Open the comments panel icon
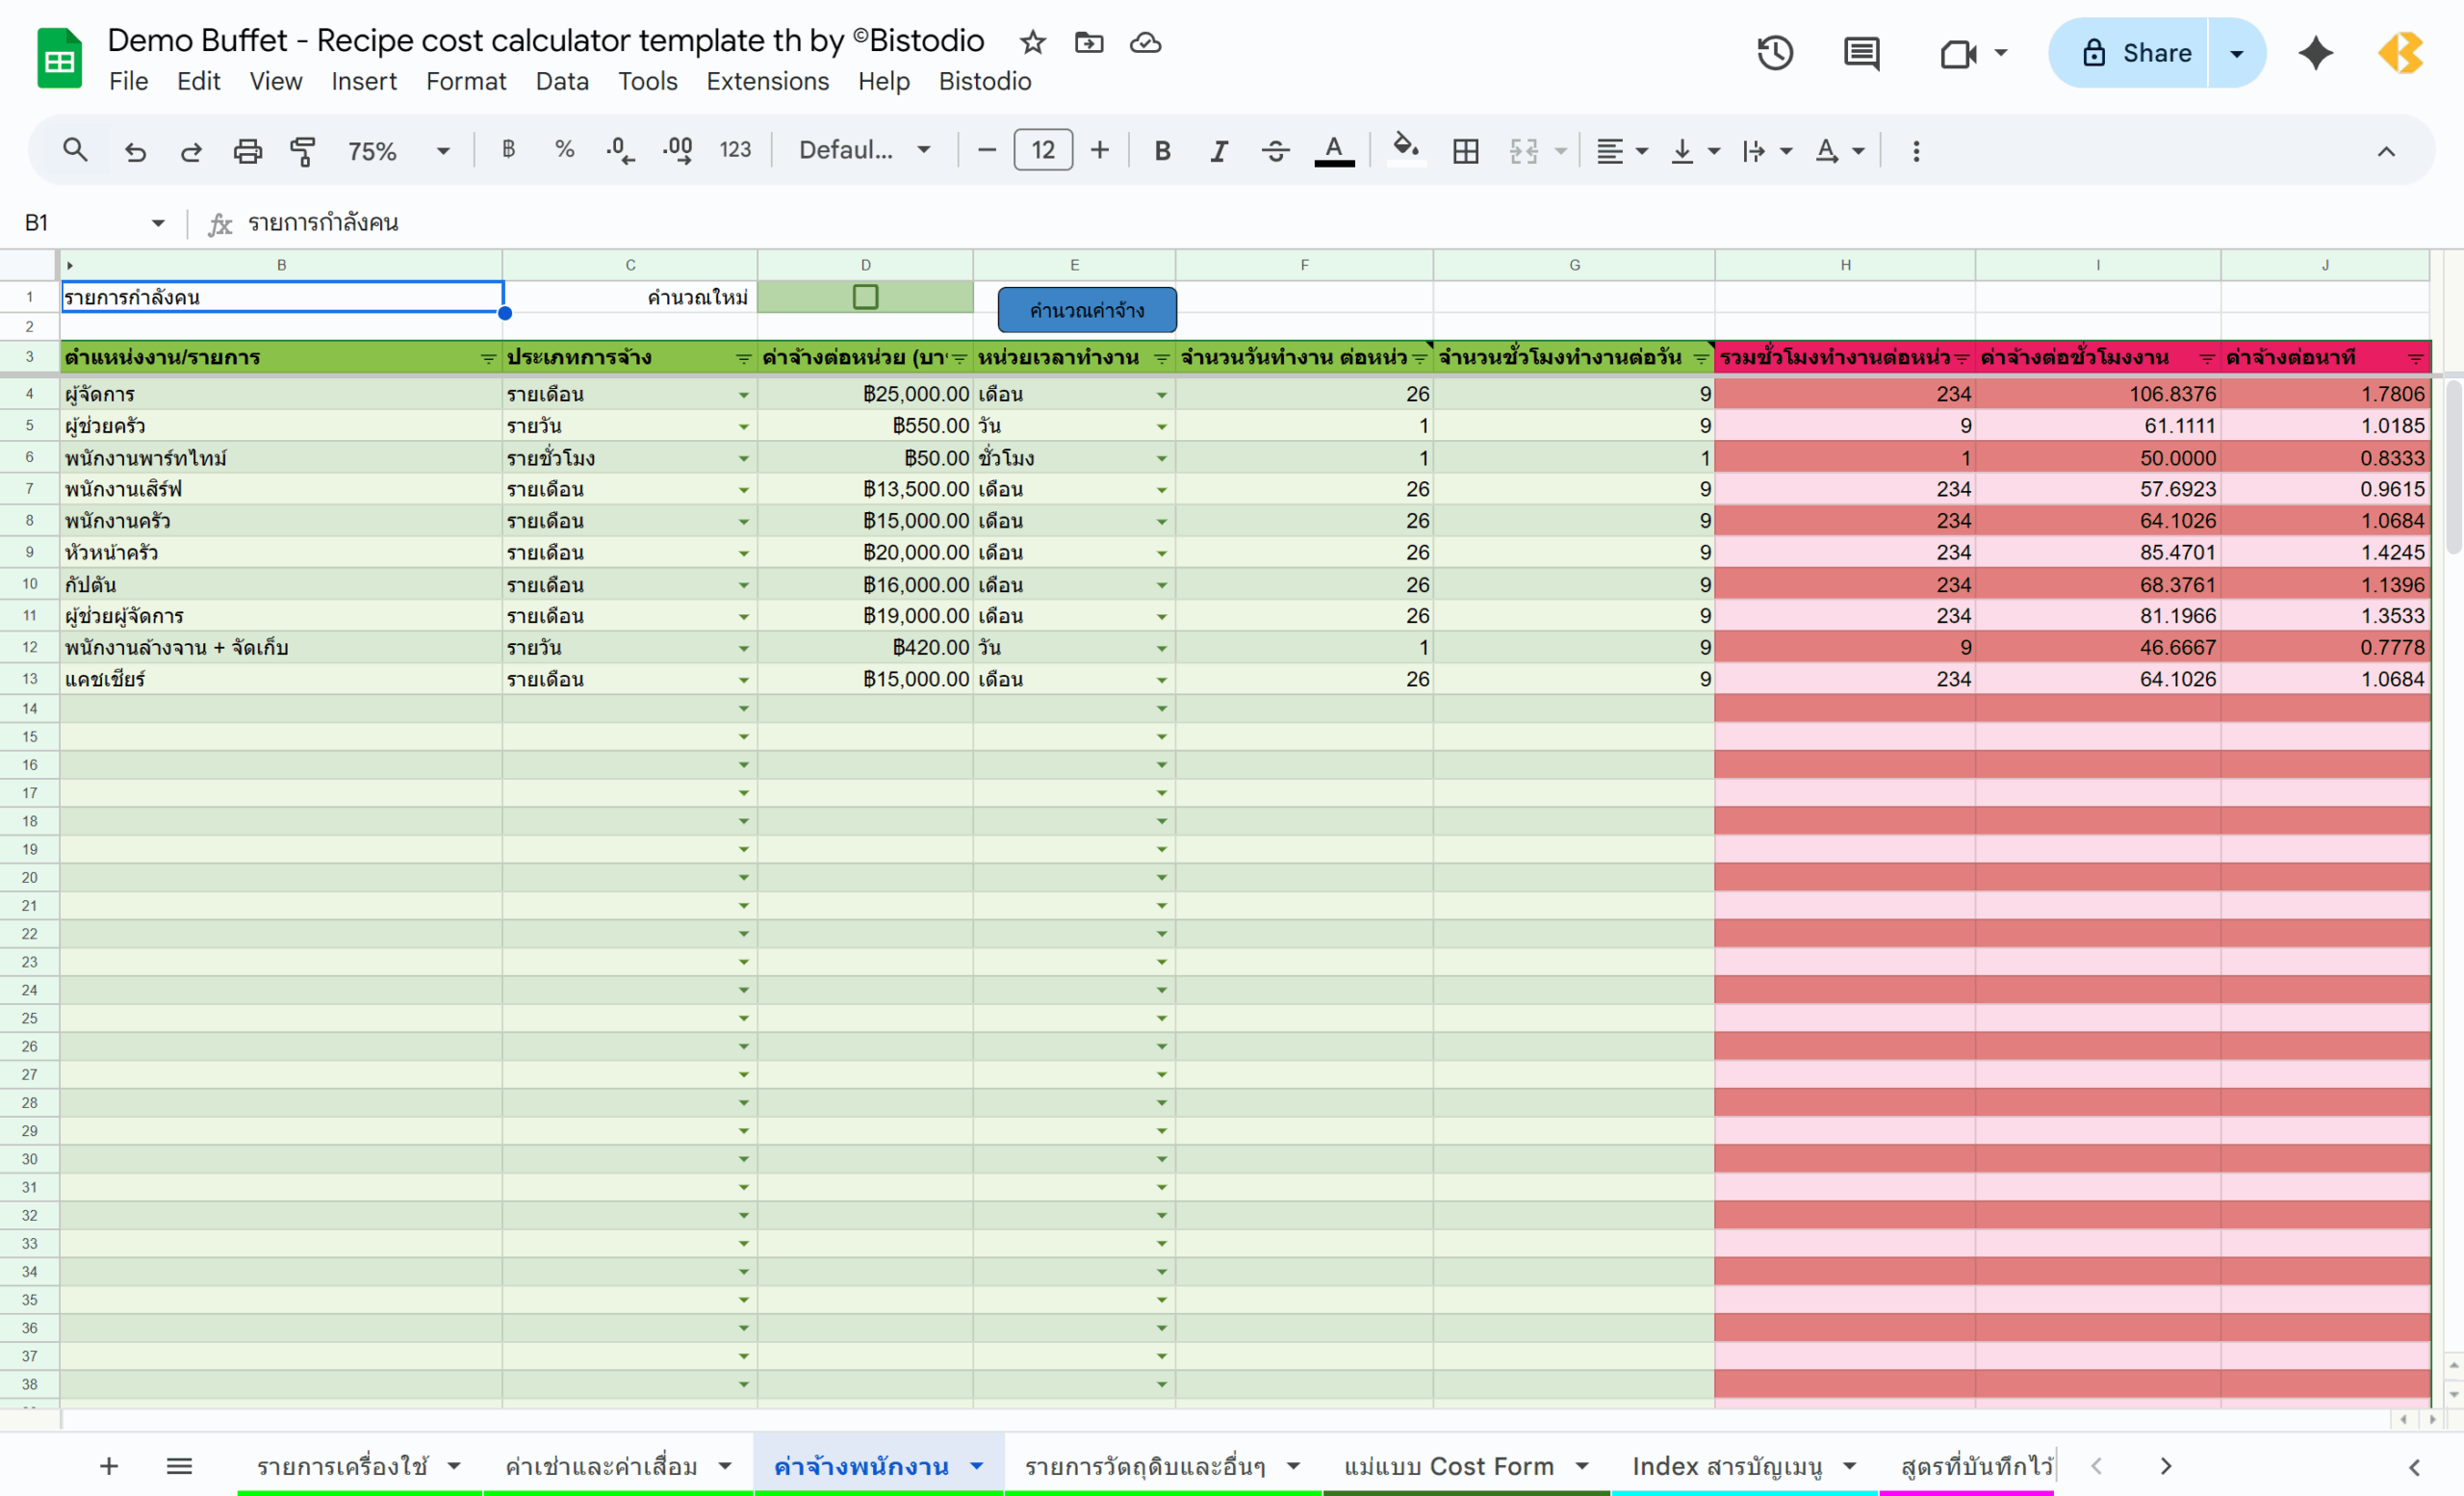This screenshot has height=1496, width=2464. point(1861,53)
